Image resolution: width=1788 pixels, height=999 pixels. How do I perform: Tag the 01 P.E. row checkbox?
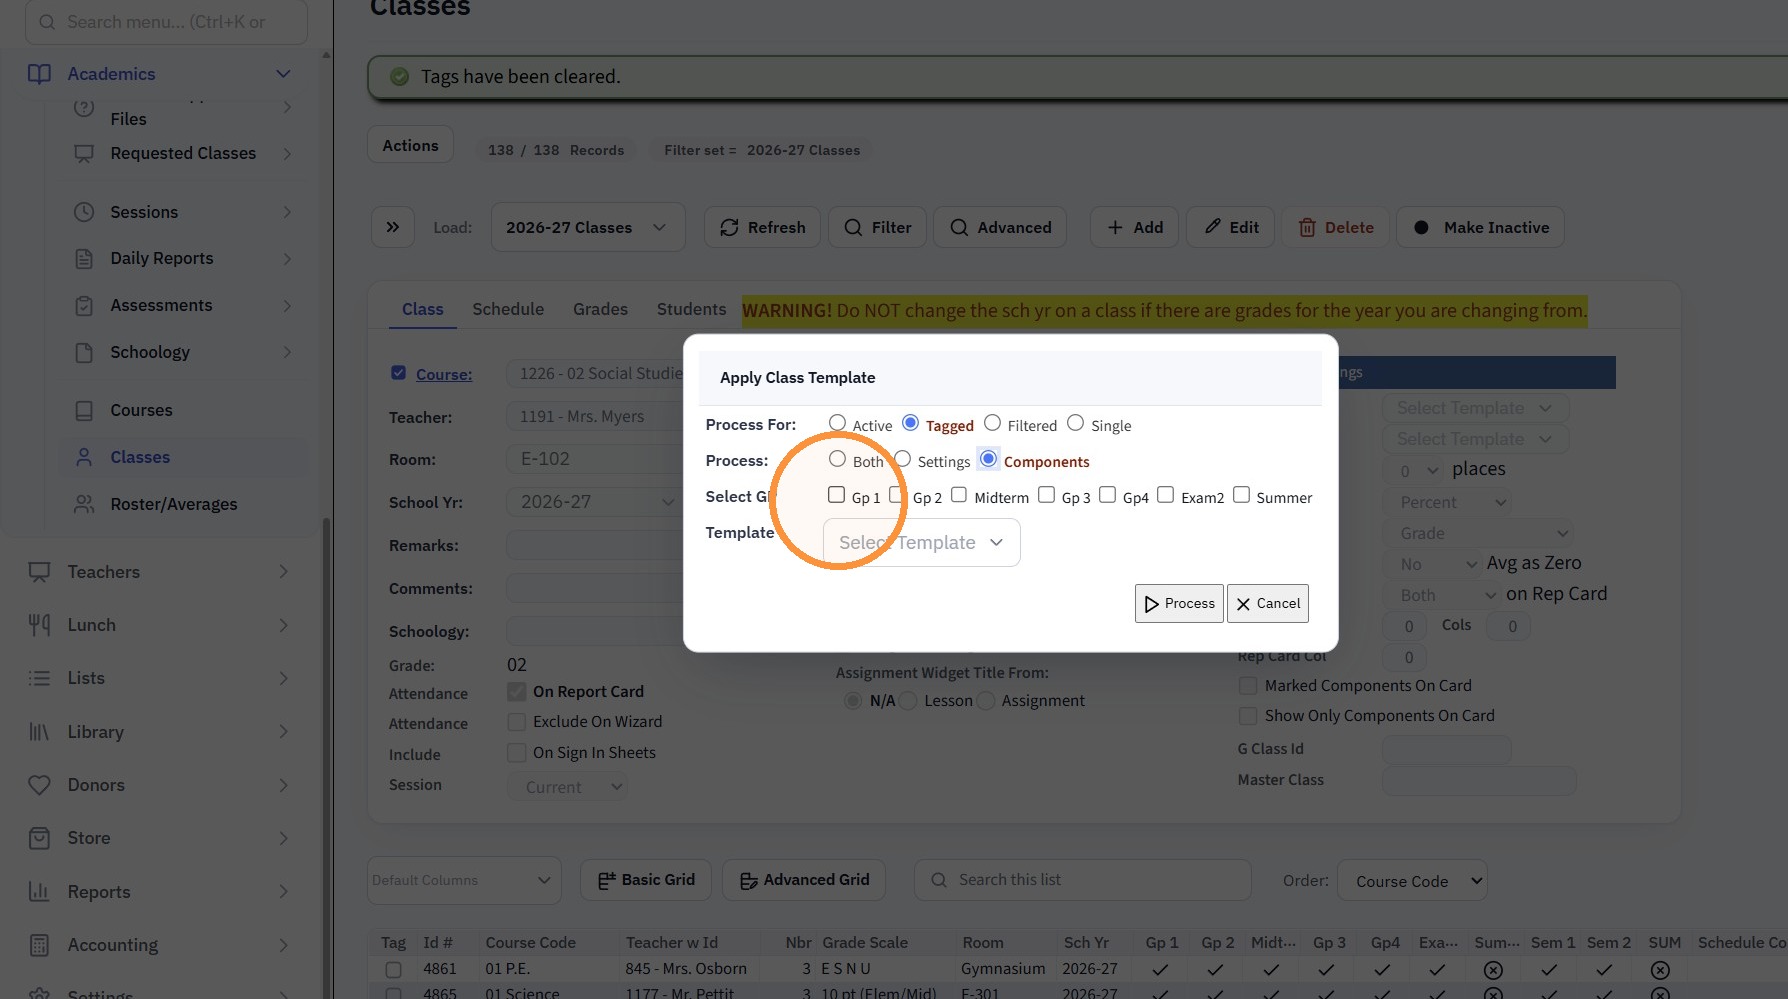394,970
